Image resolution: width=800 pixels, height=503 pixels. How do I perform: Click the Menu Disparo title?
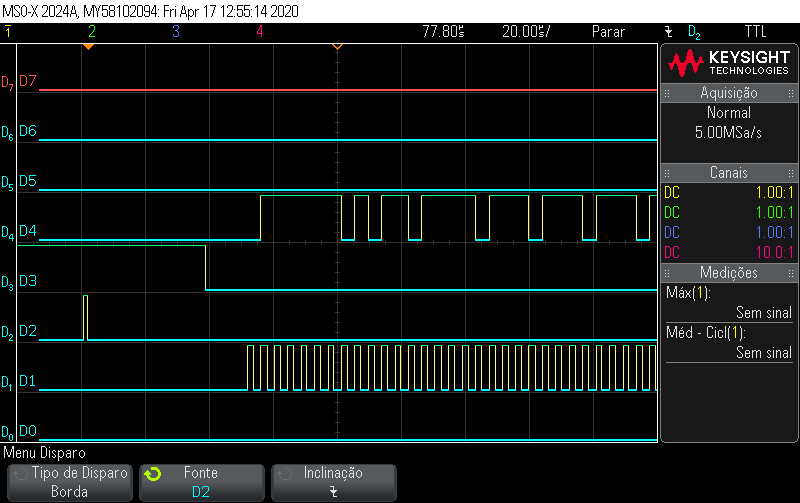tap(44, 453)
